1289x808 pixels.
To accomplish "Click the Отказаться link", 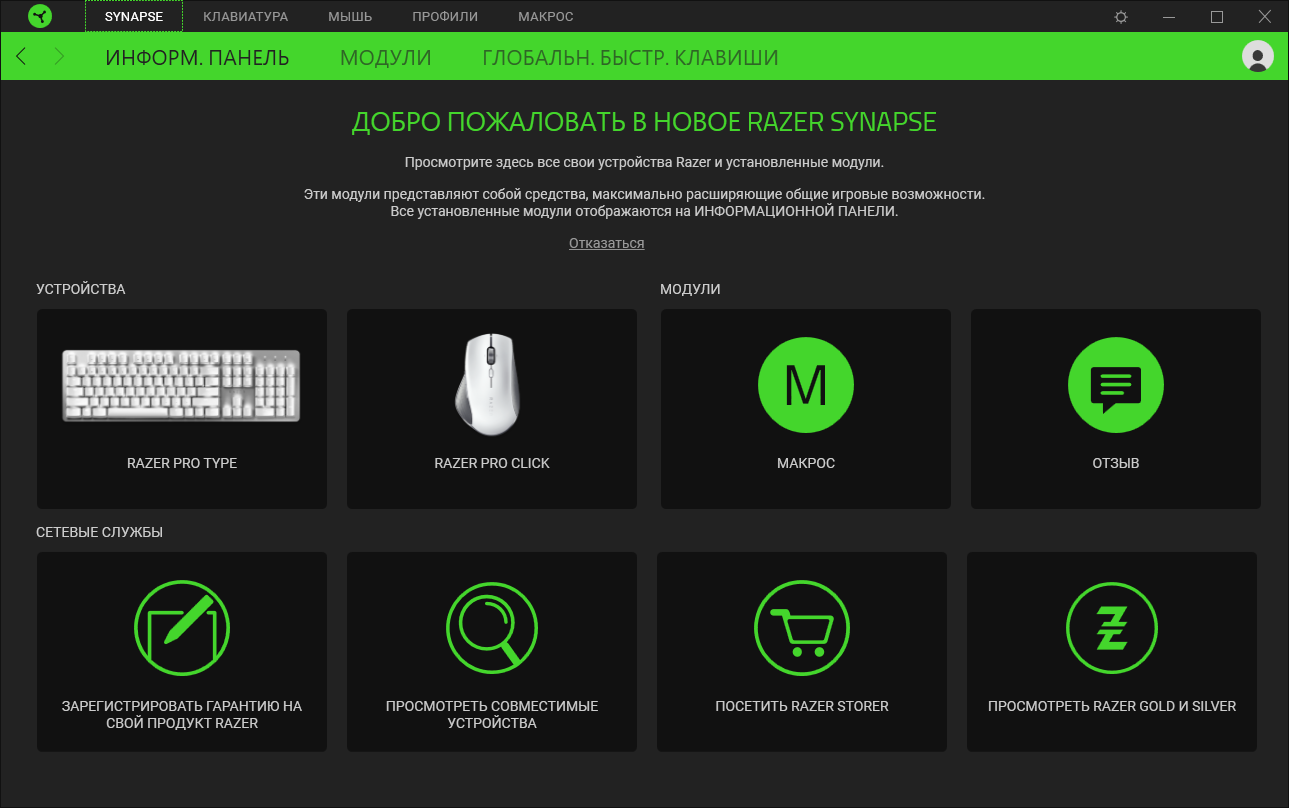I will pos(607,243).
